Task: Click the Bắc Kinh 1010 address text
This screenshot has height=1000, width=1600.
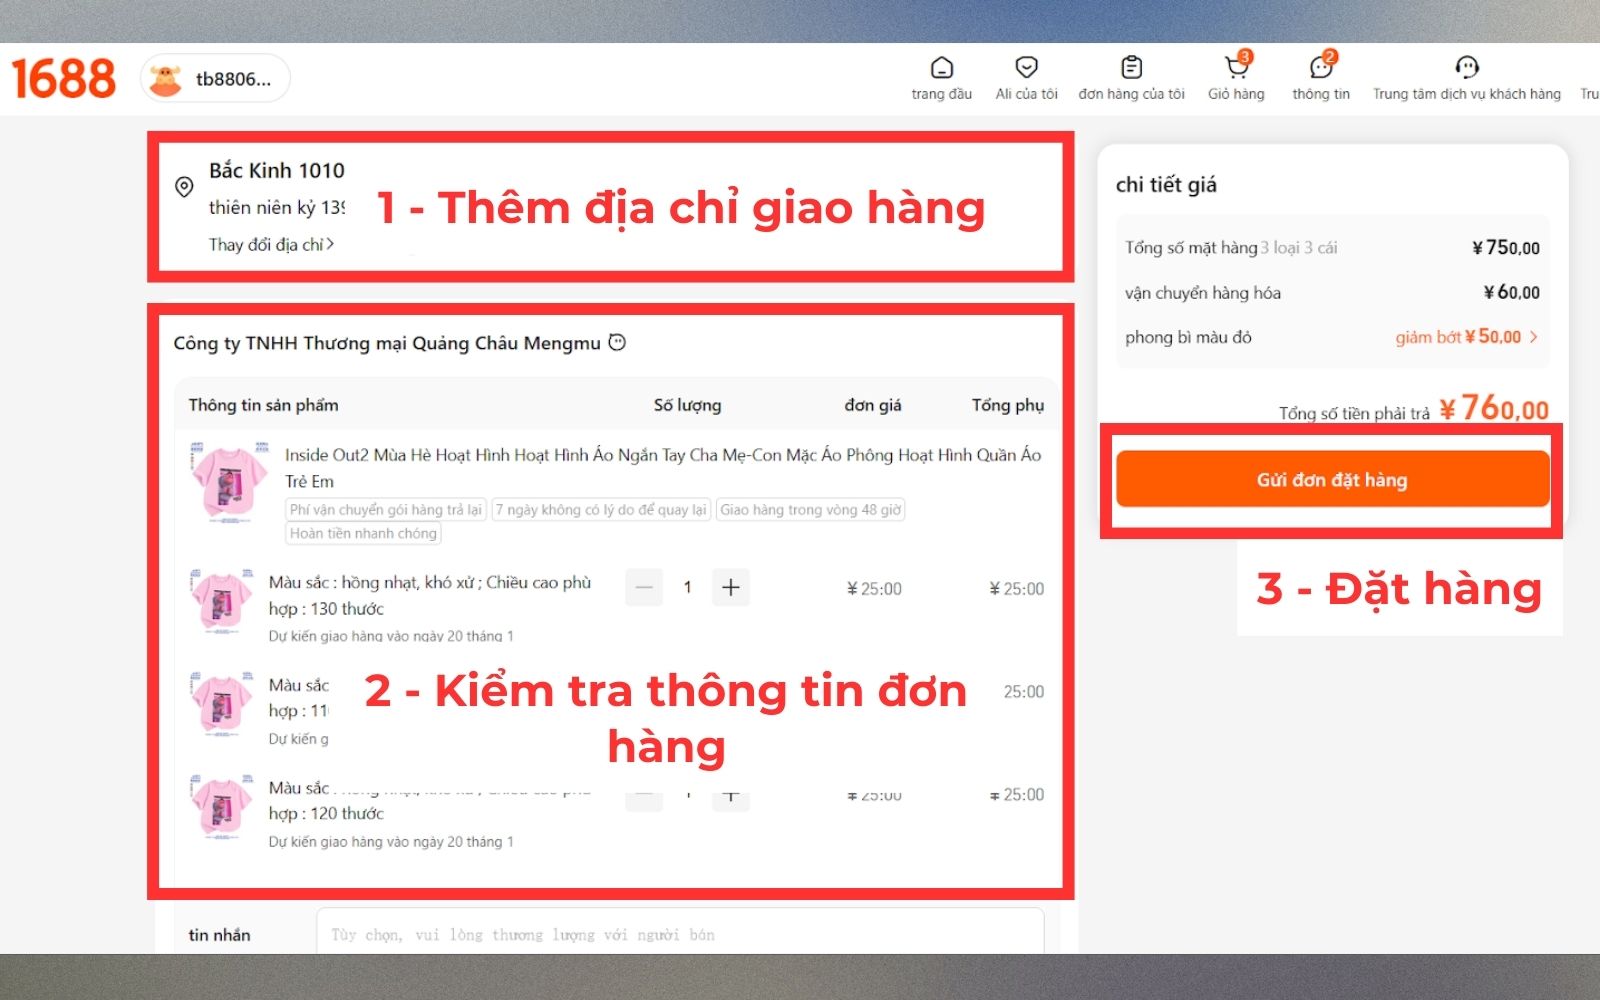Action: click(x=277, y=170)
